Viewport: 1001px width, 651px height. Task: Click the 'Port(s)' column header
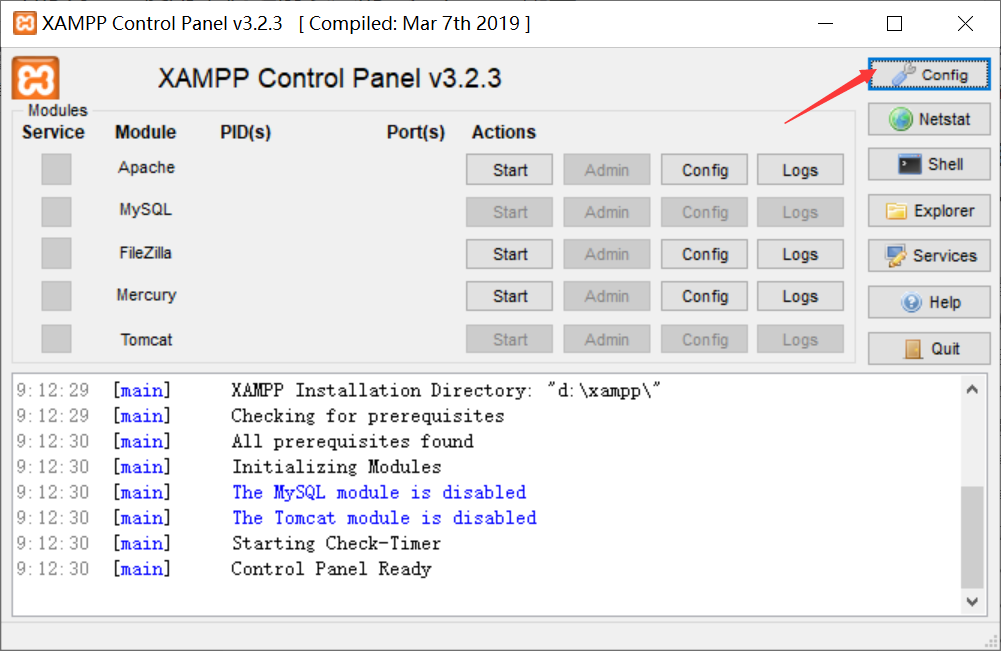point(416,132)
